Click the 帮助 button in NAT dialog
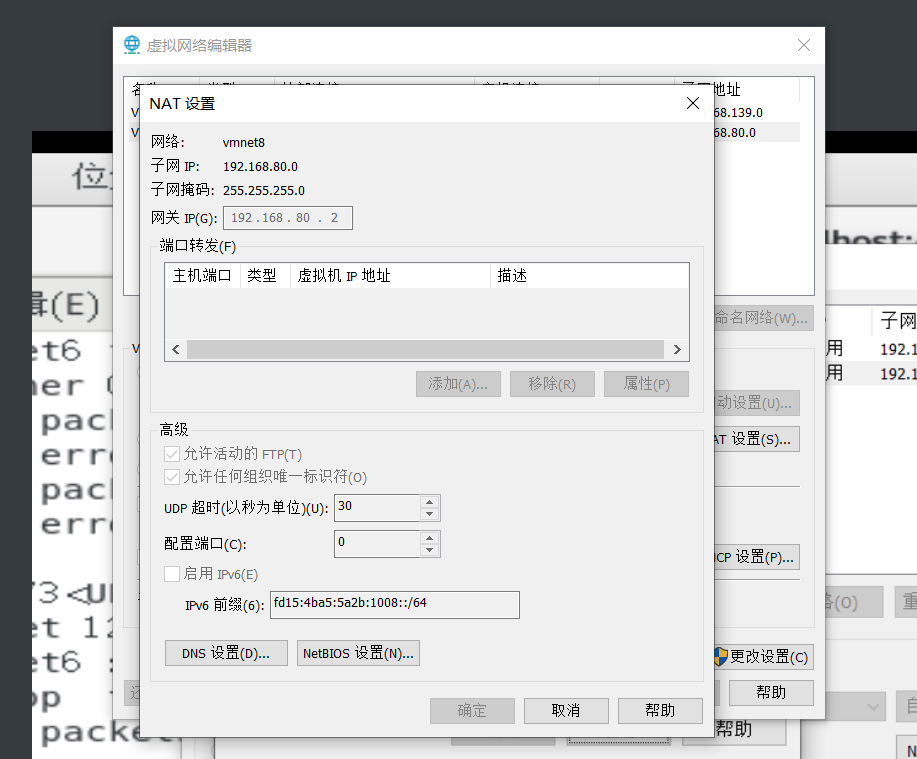This screenshot has height=759, width=917. (x=659, y=711)
